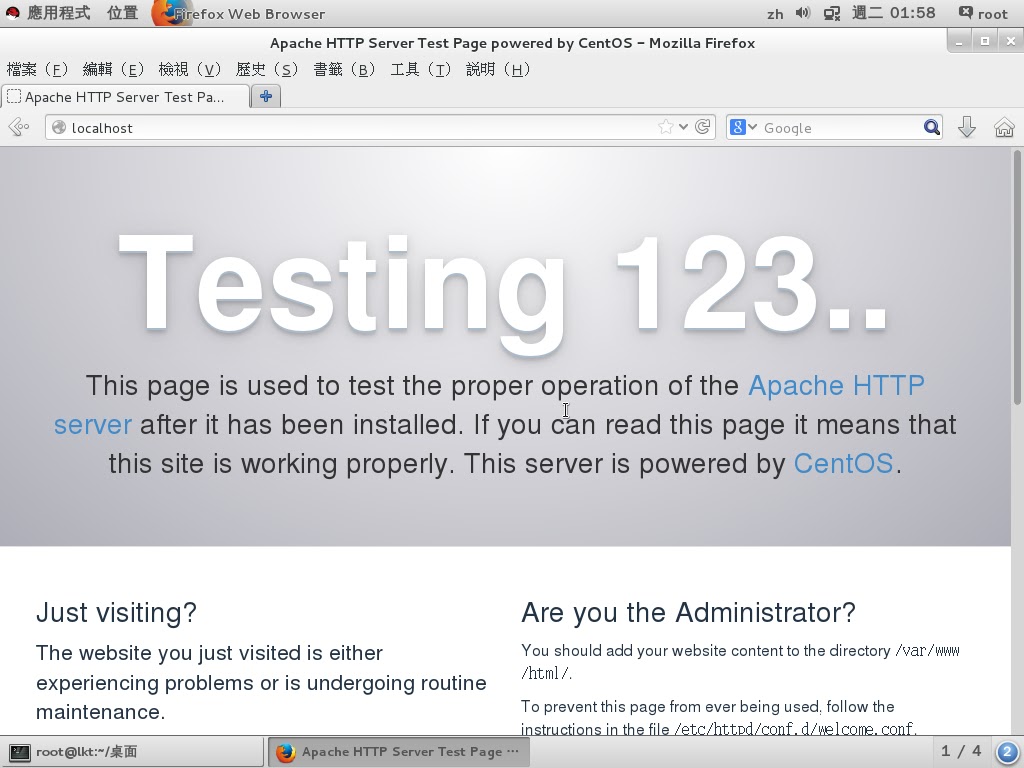Bookmark this page with the star icon
This screenshot has height=768, width=1024.
[x=665, y=127]
